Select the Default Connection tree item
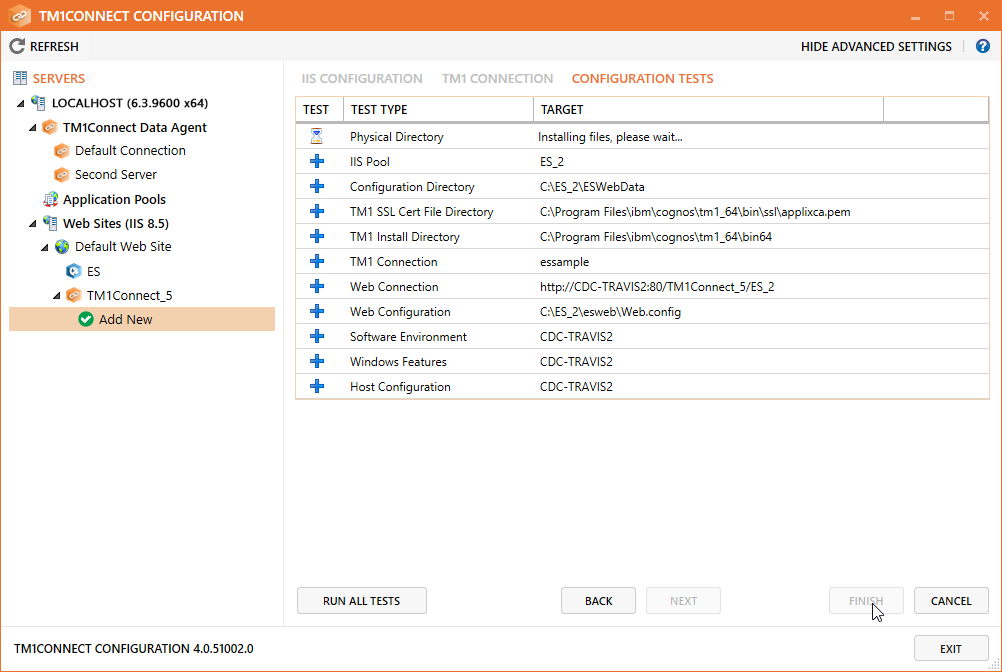Image resolution: width=1002 pixels, height=672 pixels. coord(130,151)
